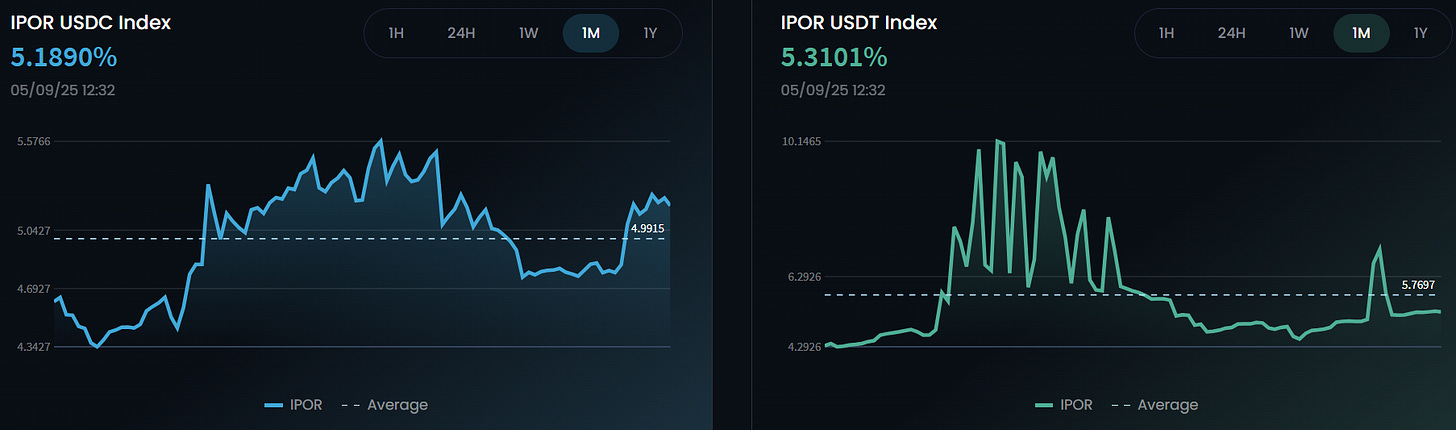1456x430 pixels.
Task: Select 24H range on USDC chart
Action: point(461,33)
